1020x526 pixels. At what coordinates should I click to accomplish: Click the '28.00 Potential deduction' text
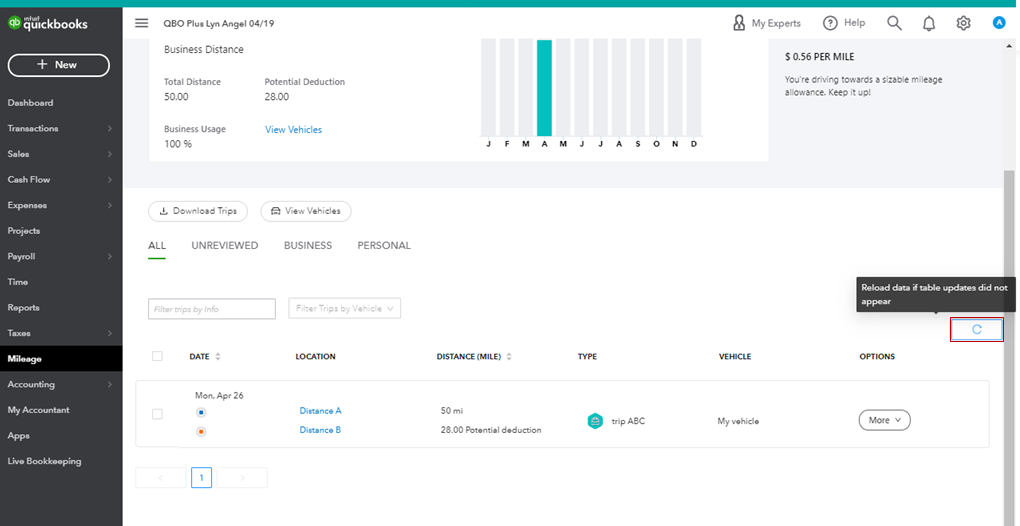[491, 430]
